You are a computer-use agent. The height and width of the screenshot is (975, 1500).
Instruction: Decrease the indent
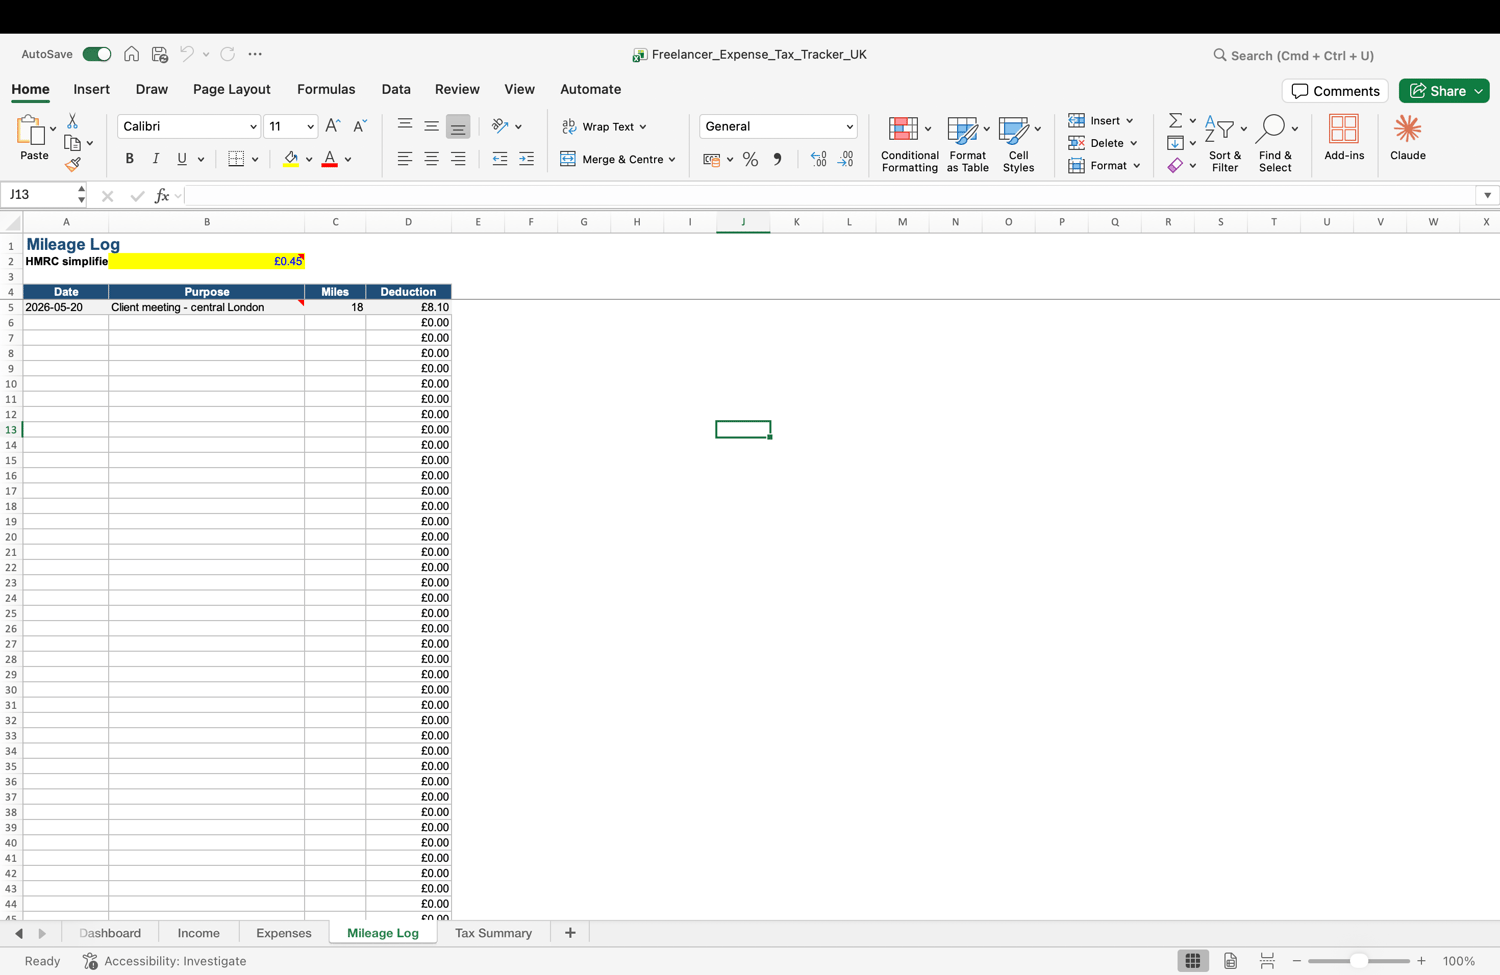click(500, 159)
